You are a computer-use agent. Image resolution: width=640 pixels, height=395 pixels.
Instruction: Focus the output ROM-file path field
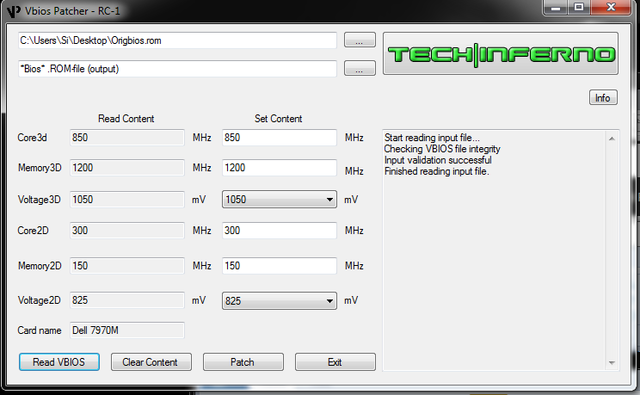177,69
